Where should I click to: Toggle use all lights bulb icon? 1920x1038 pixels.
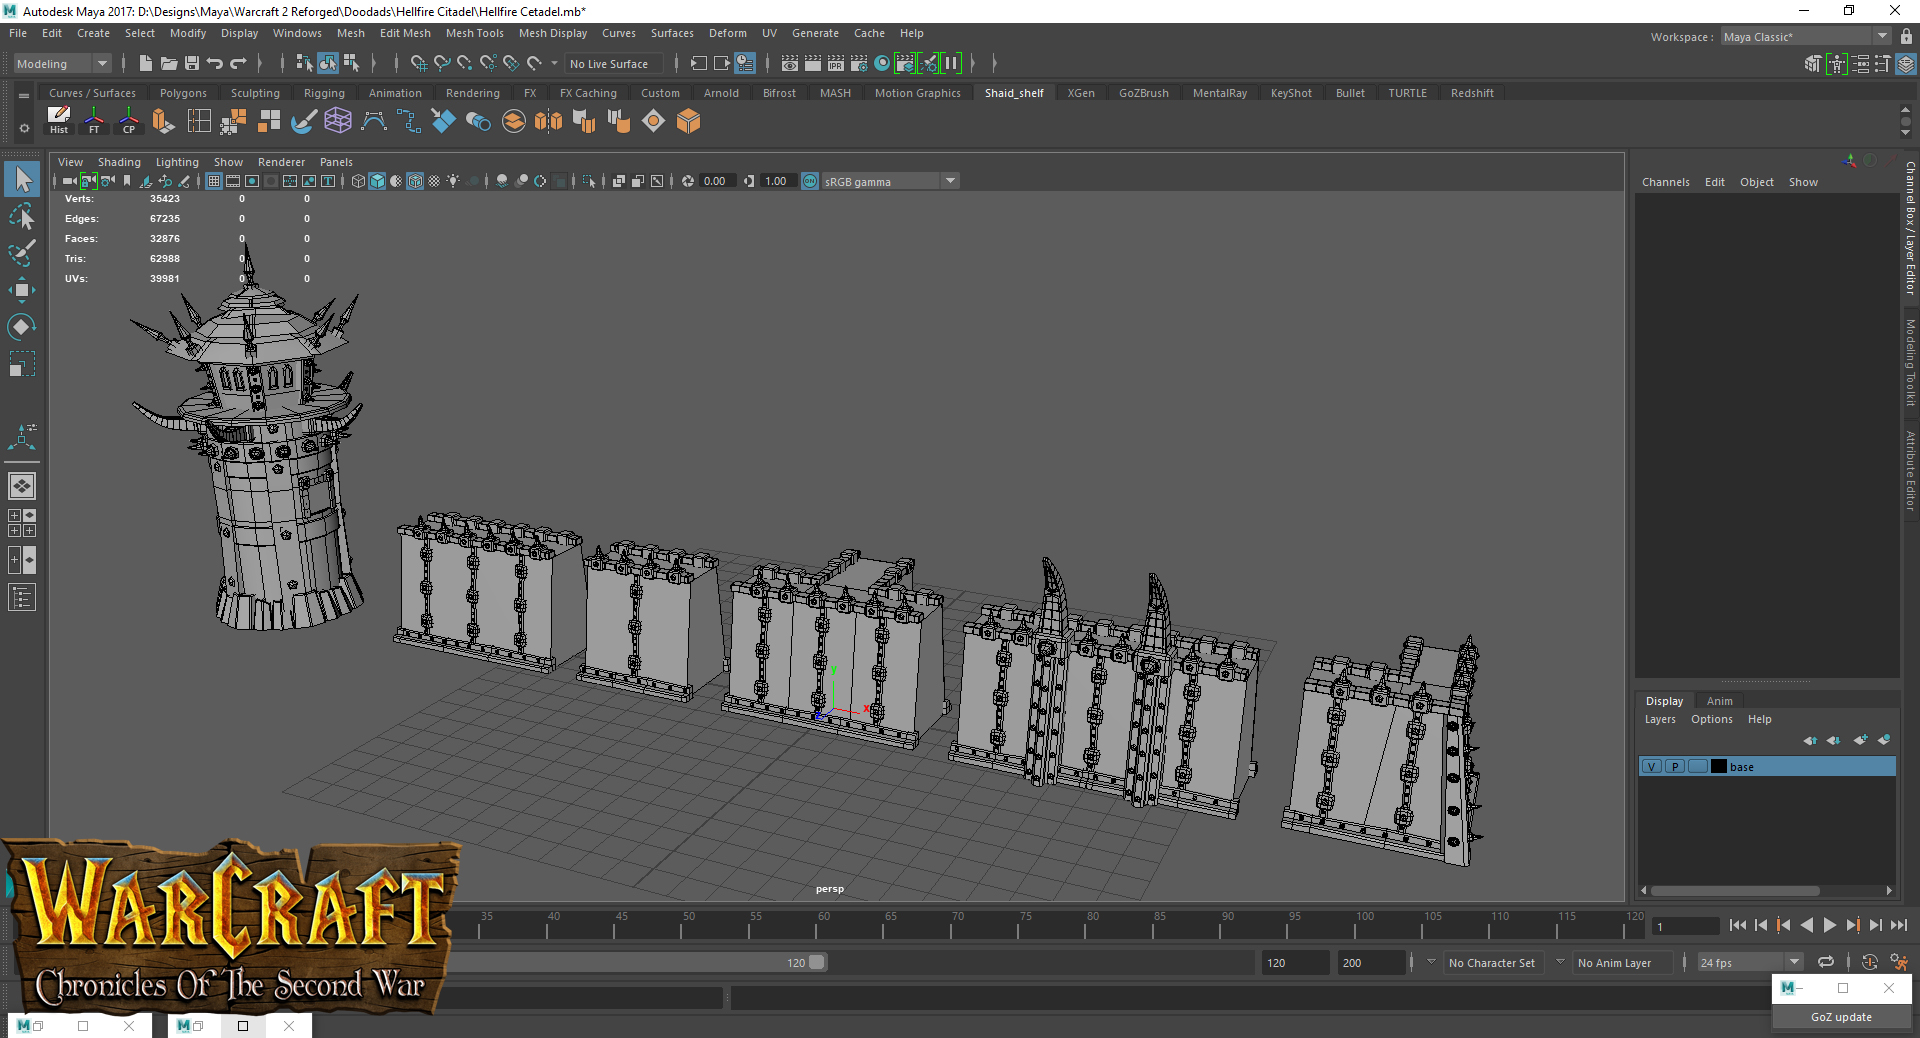(453, 181)
